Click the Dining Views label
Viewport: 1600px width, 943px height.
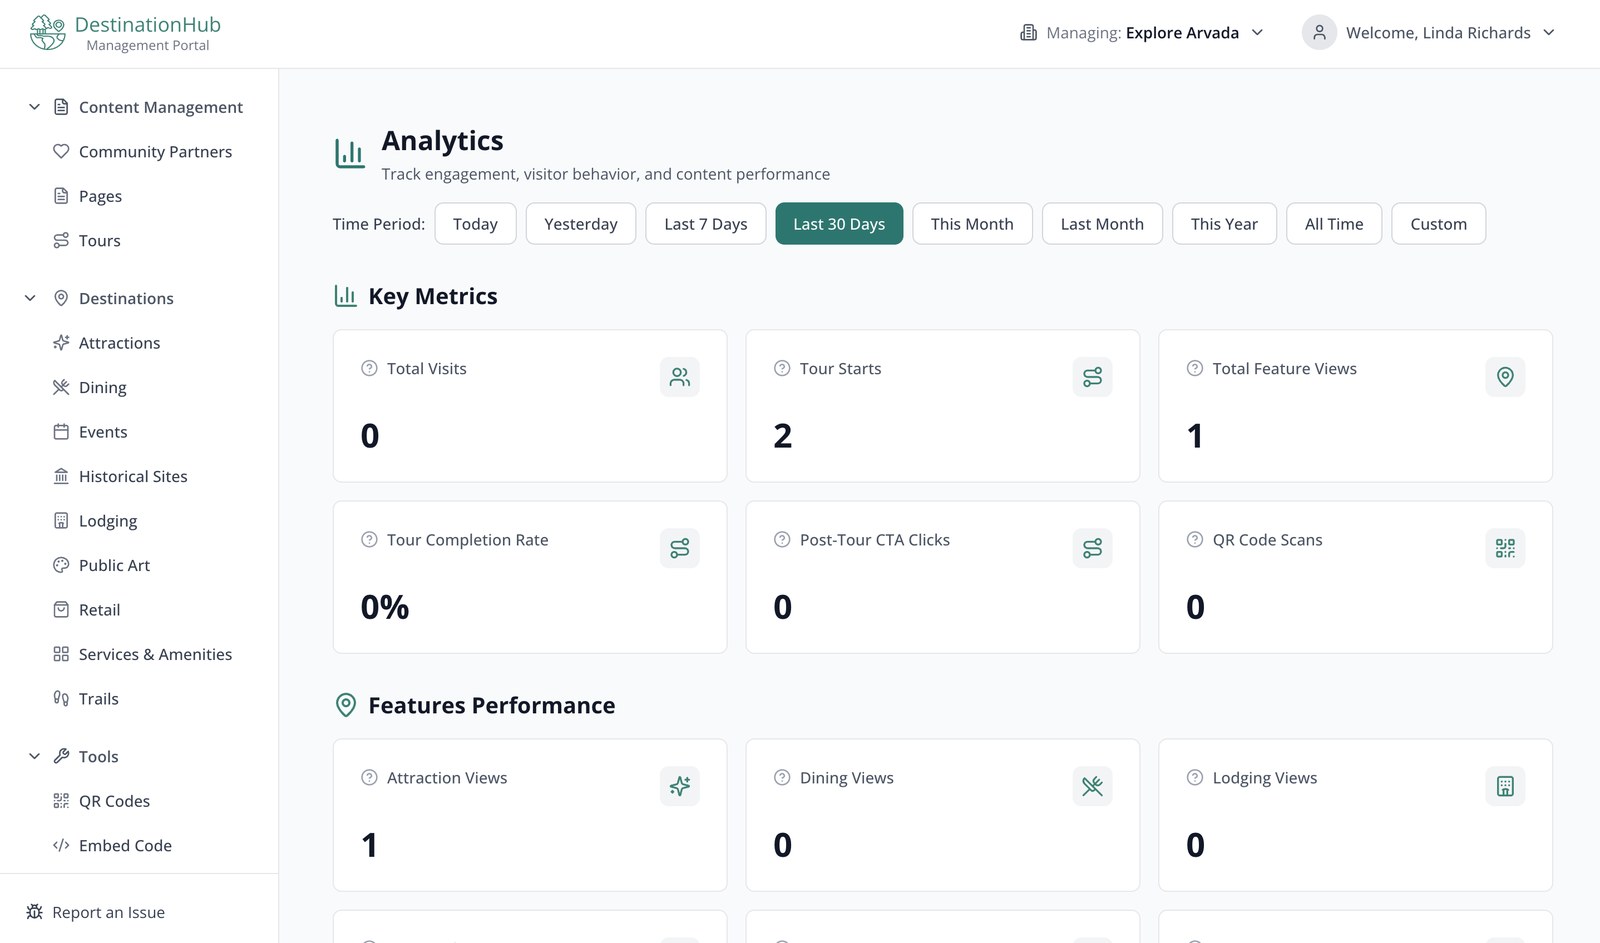click(x=847, y=777)
